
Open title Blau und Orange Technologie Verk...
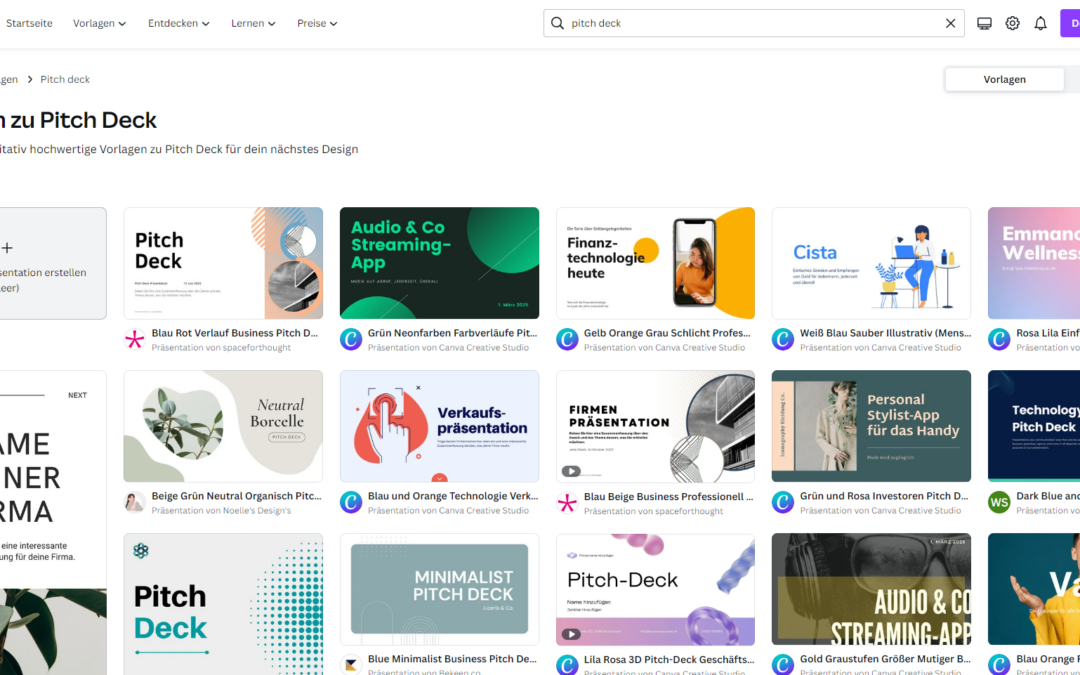point(453,496)
